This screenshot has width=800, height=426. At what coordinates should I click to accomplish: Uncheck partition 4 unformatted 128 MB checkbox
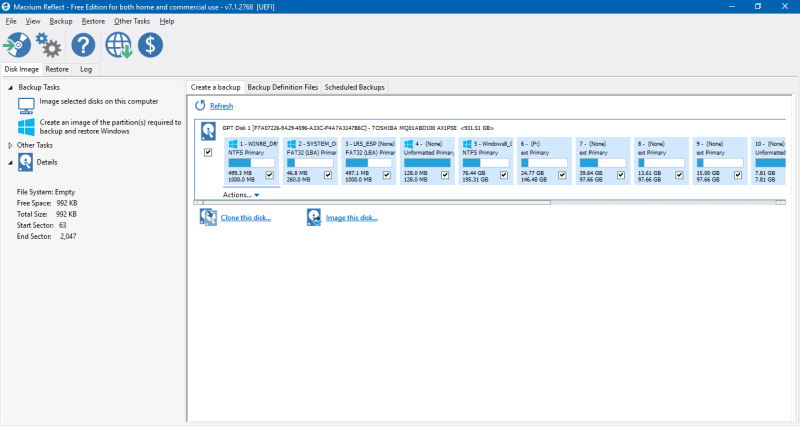tap(445, 175)
